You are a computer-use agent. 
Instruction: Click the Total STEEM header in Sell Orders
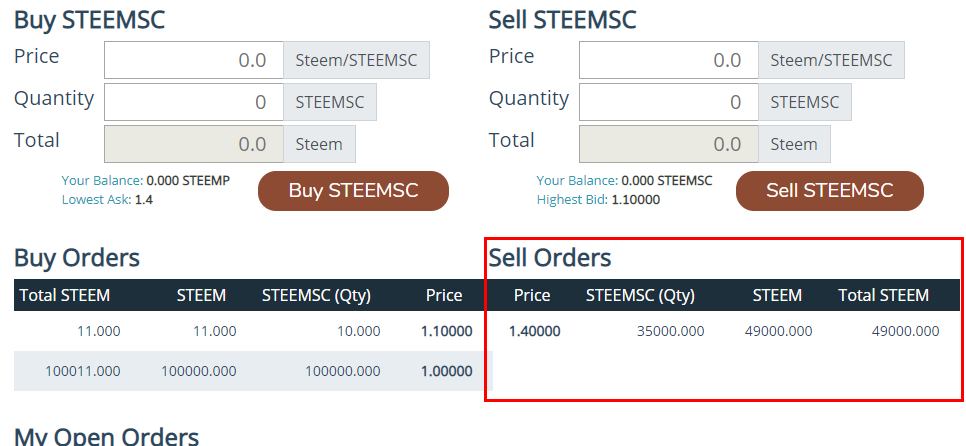[x=884, y=295]
